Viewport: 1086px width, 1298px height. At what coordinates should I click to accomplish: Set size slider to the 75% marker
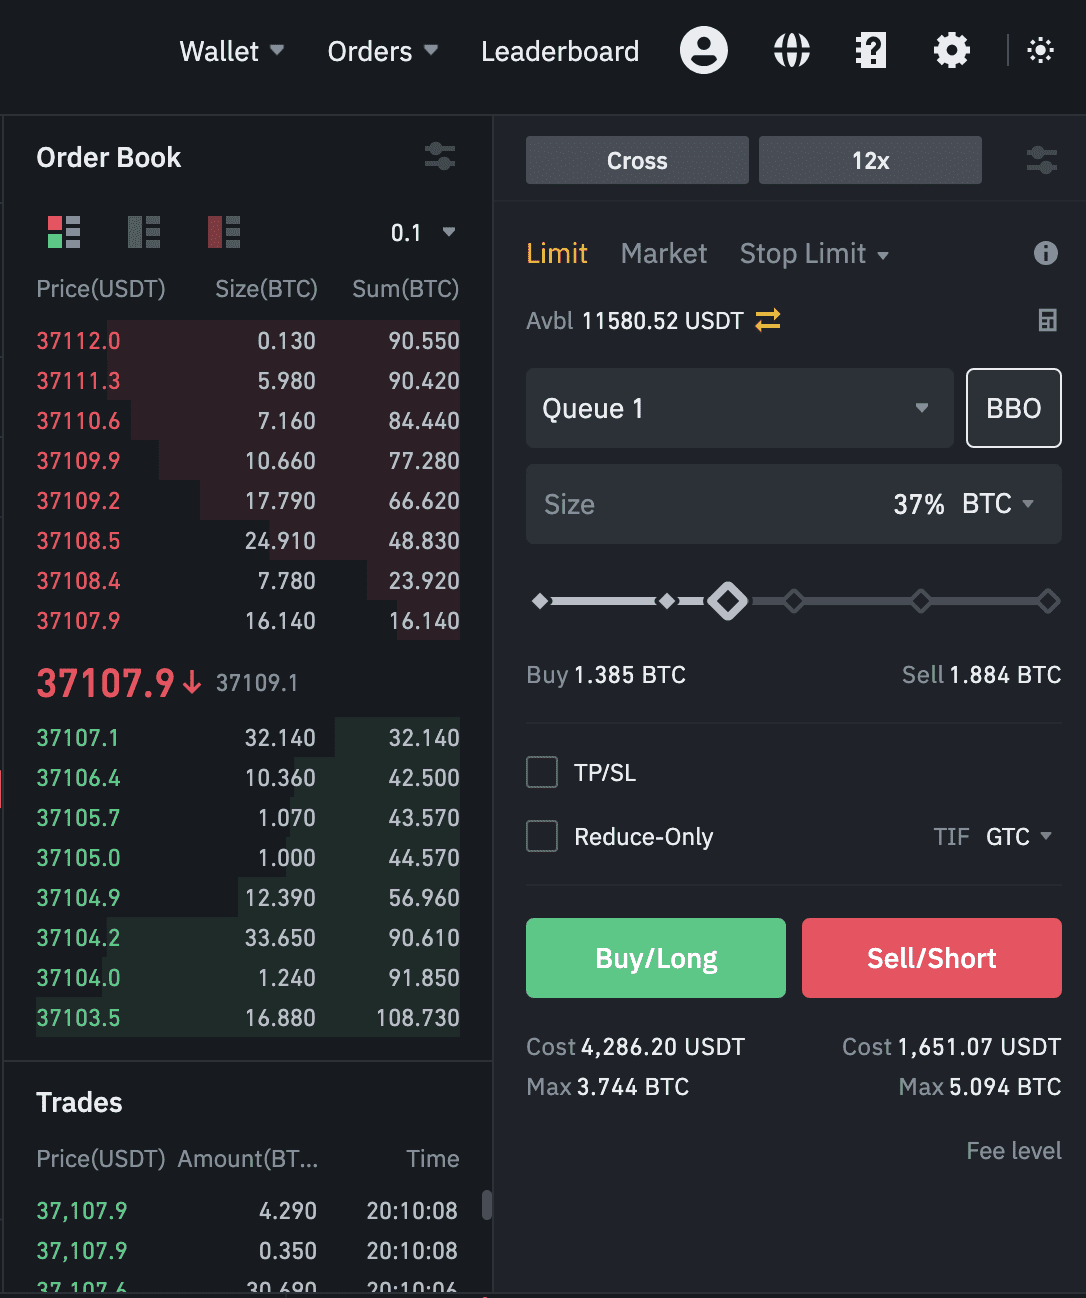(921, 601)
